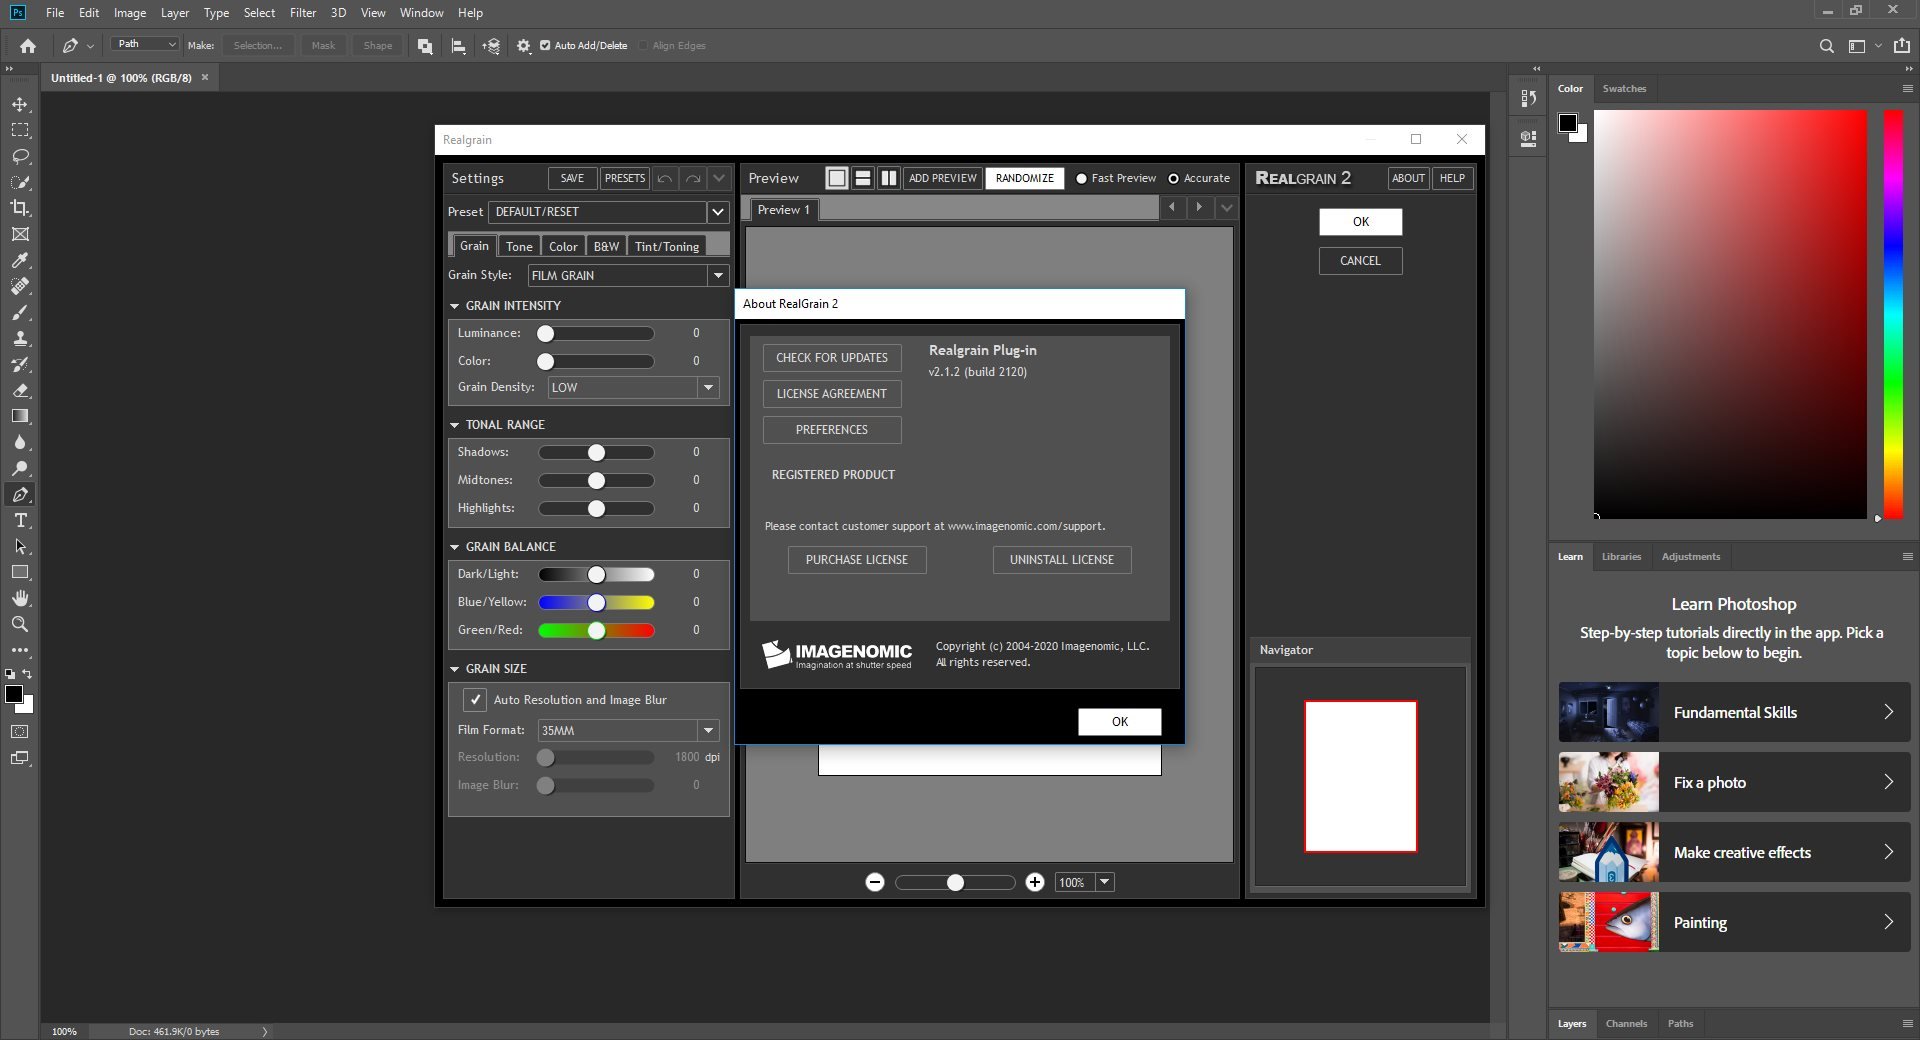Click the Luminance slider handle
1920x1040 pixels.
546,333
